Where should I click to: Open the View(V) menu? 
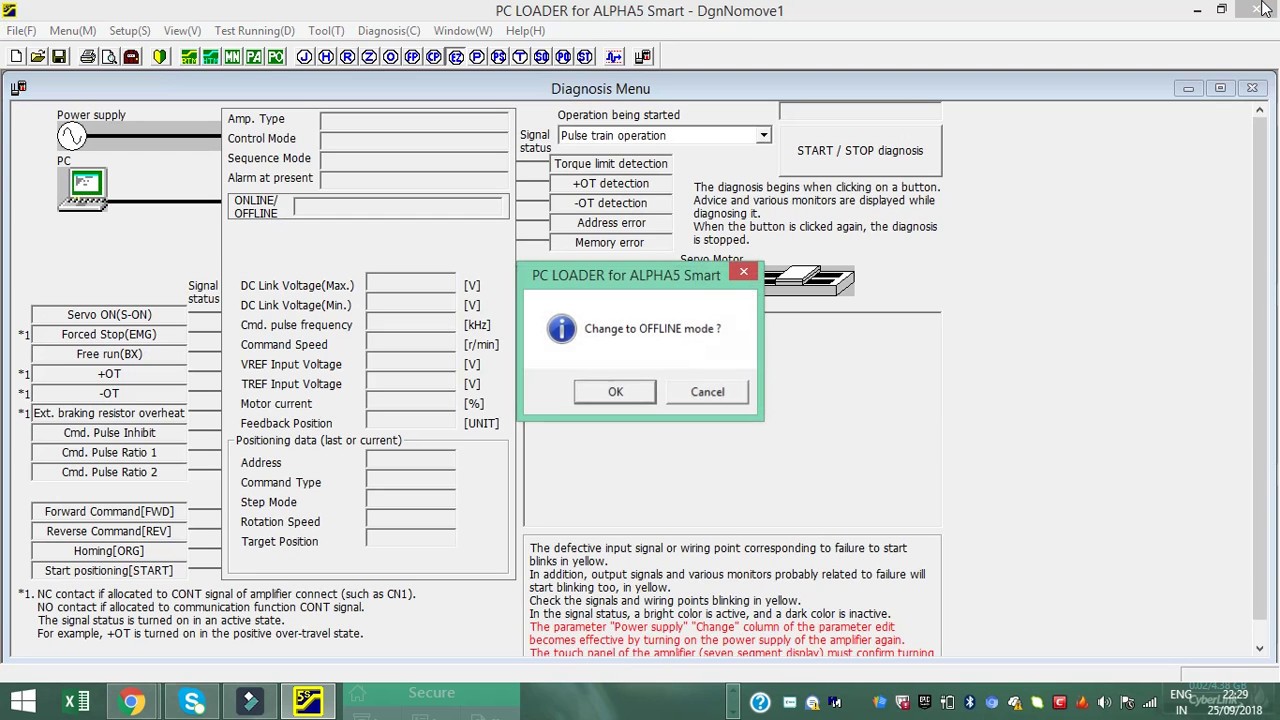coord(182,31)
